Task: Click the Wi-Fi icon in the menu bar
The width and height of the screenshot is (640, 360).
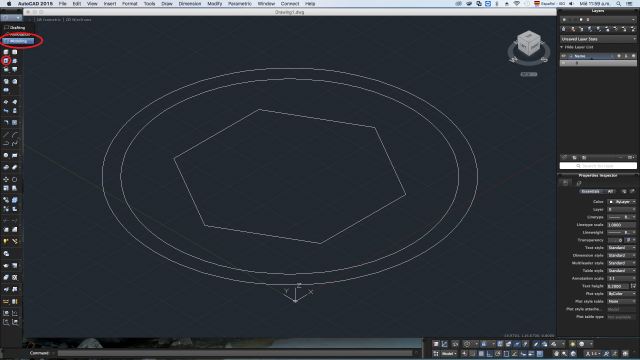Action: 516,4
